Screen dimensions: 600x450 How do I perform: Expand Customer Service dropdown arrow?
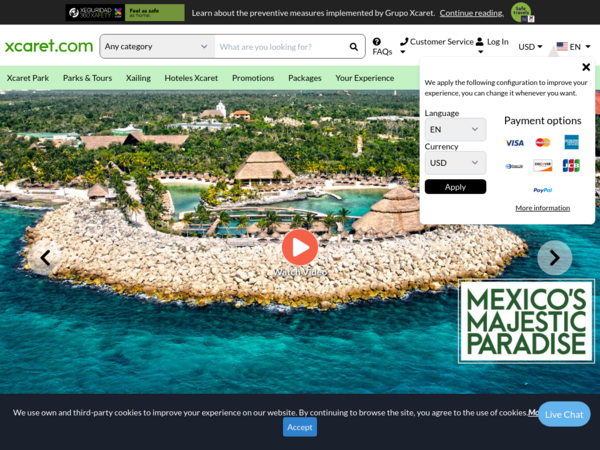click(x=403, y=52)
